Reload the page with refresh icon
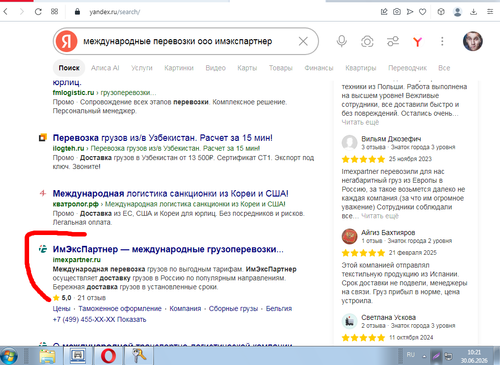This screenshot has height=365, width=500. point(38,12)
